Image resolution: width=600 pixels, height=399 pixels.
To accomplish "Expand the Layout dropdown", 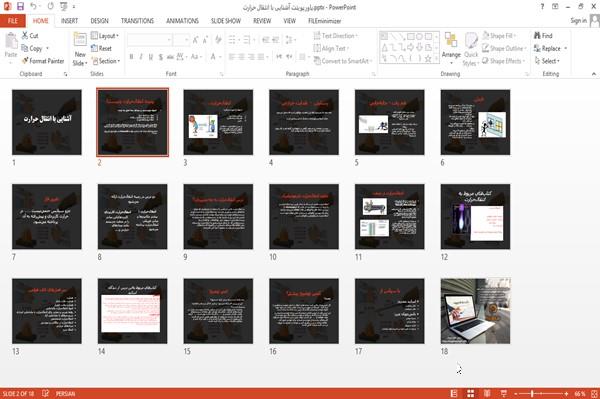I will (x=105, y=36).
